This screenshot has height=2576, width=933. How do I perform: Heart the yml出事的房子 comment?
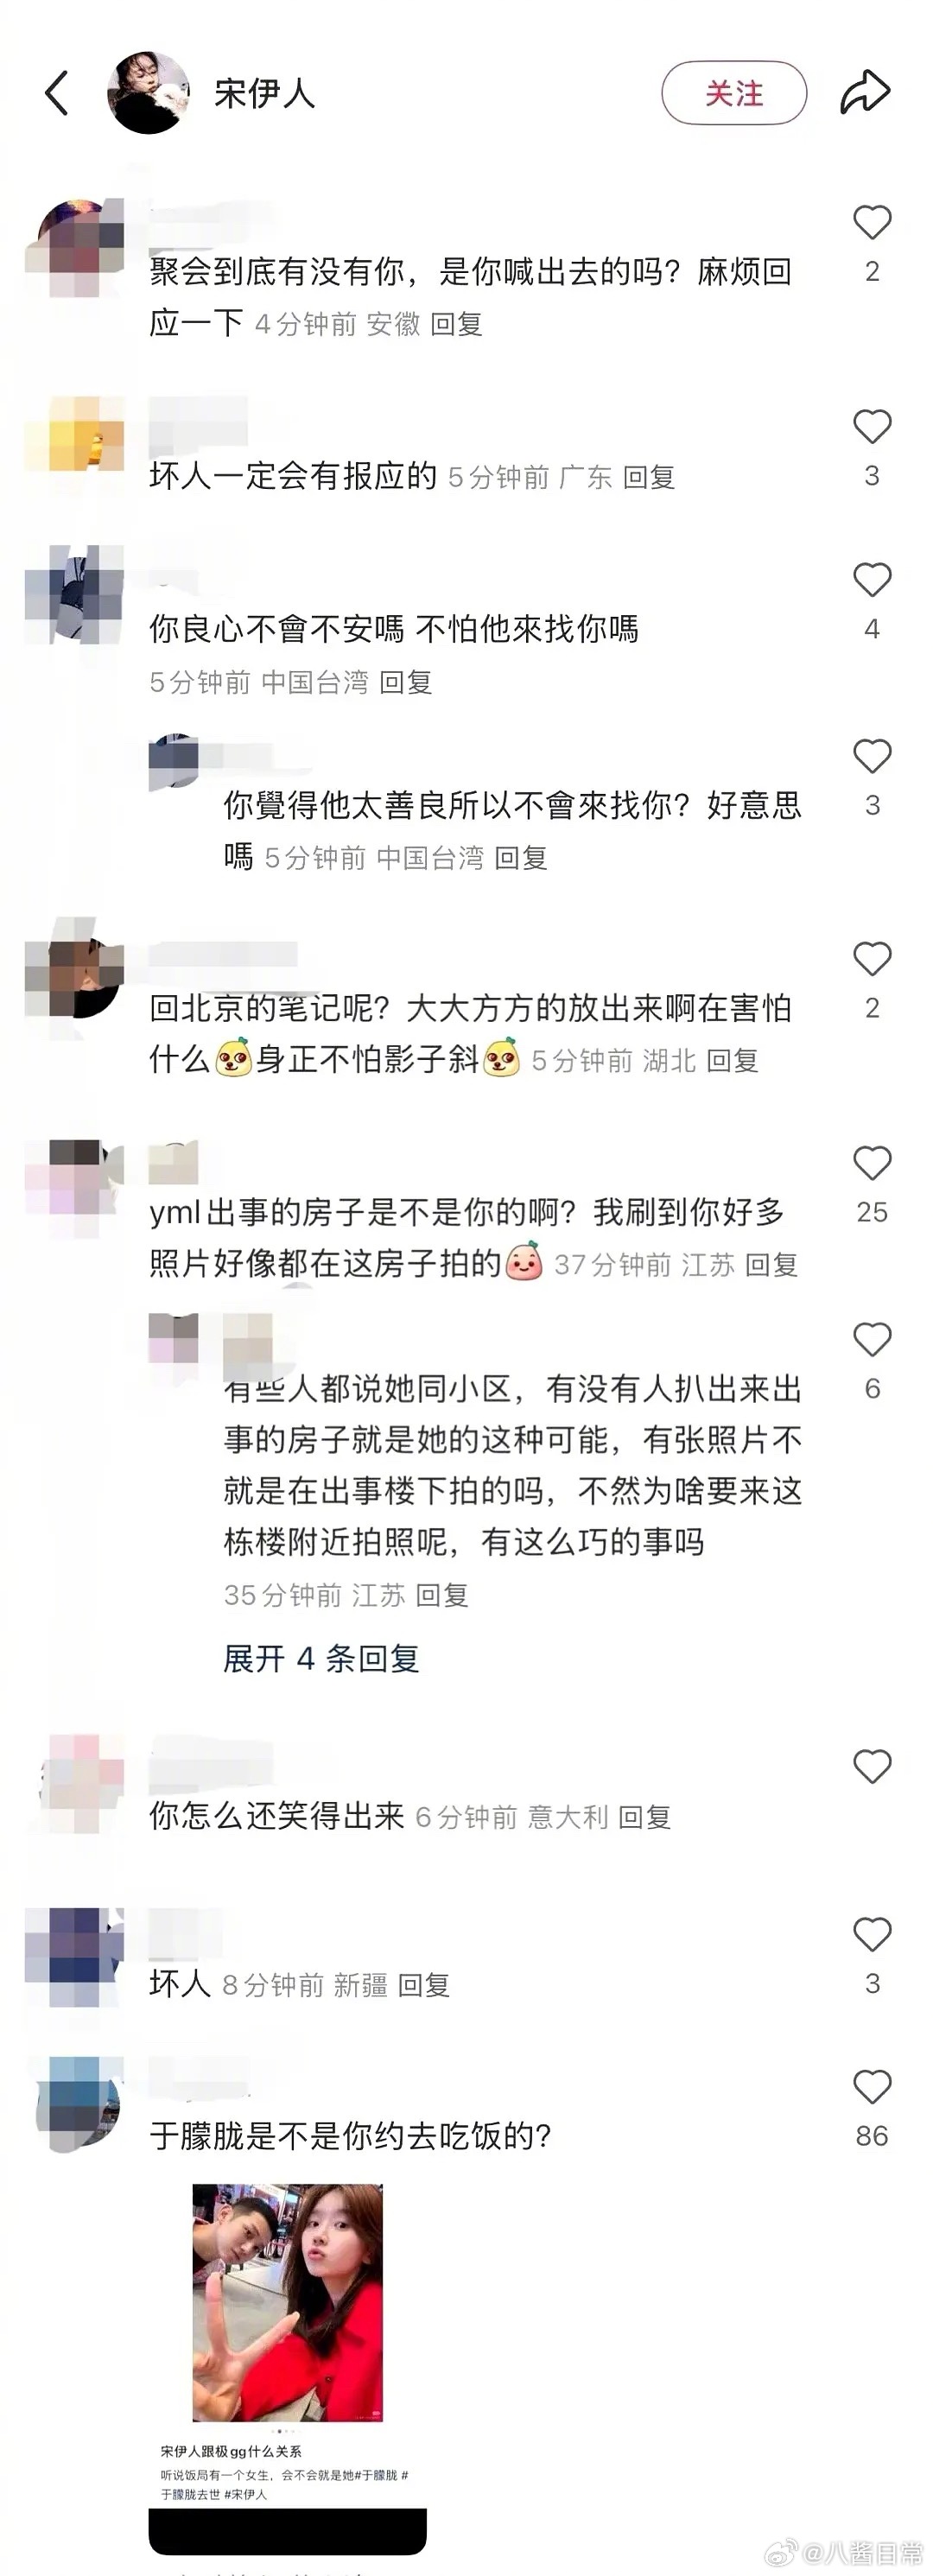(872, 1162)
